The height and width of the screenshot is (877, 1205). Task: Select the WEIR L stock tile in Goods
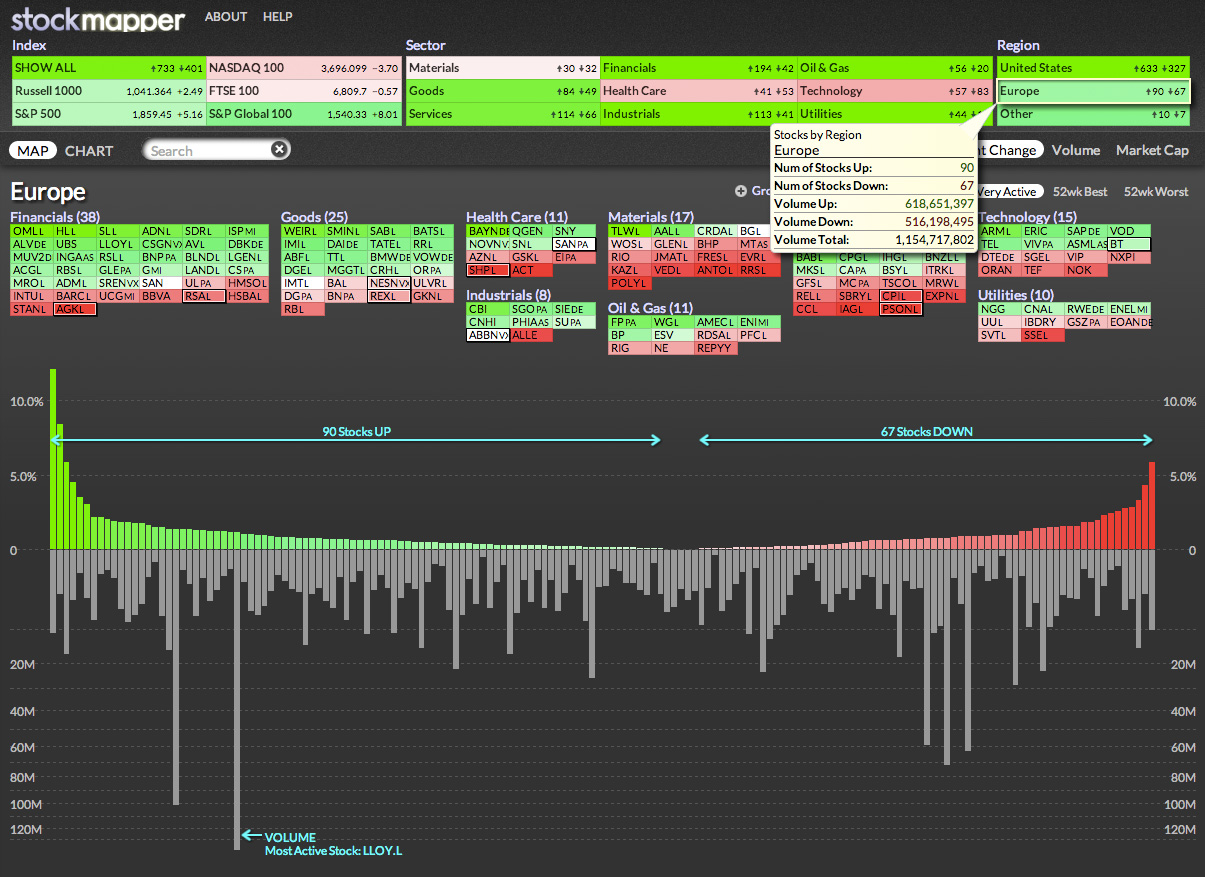tap(302, 231)
